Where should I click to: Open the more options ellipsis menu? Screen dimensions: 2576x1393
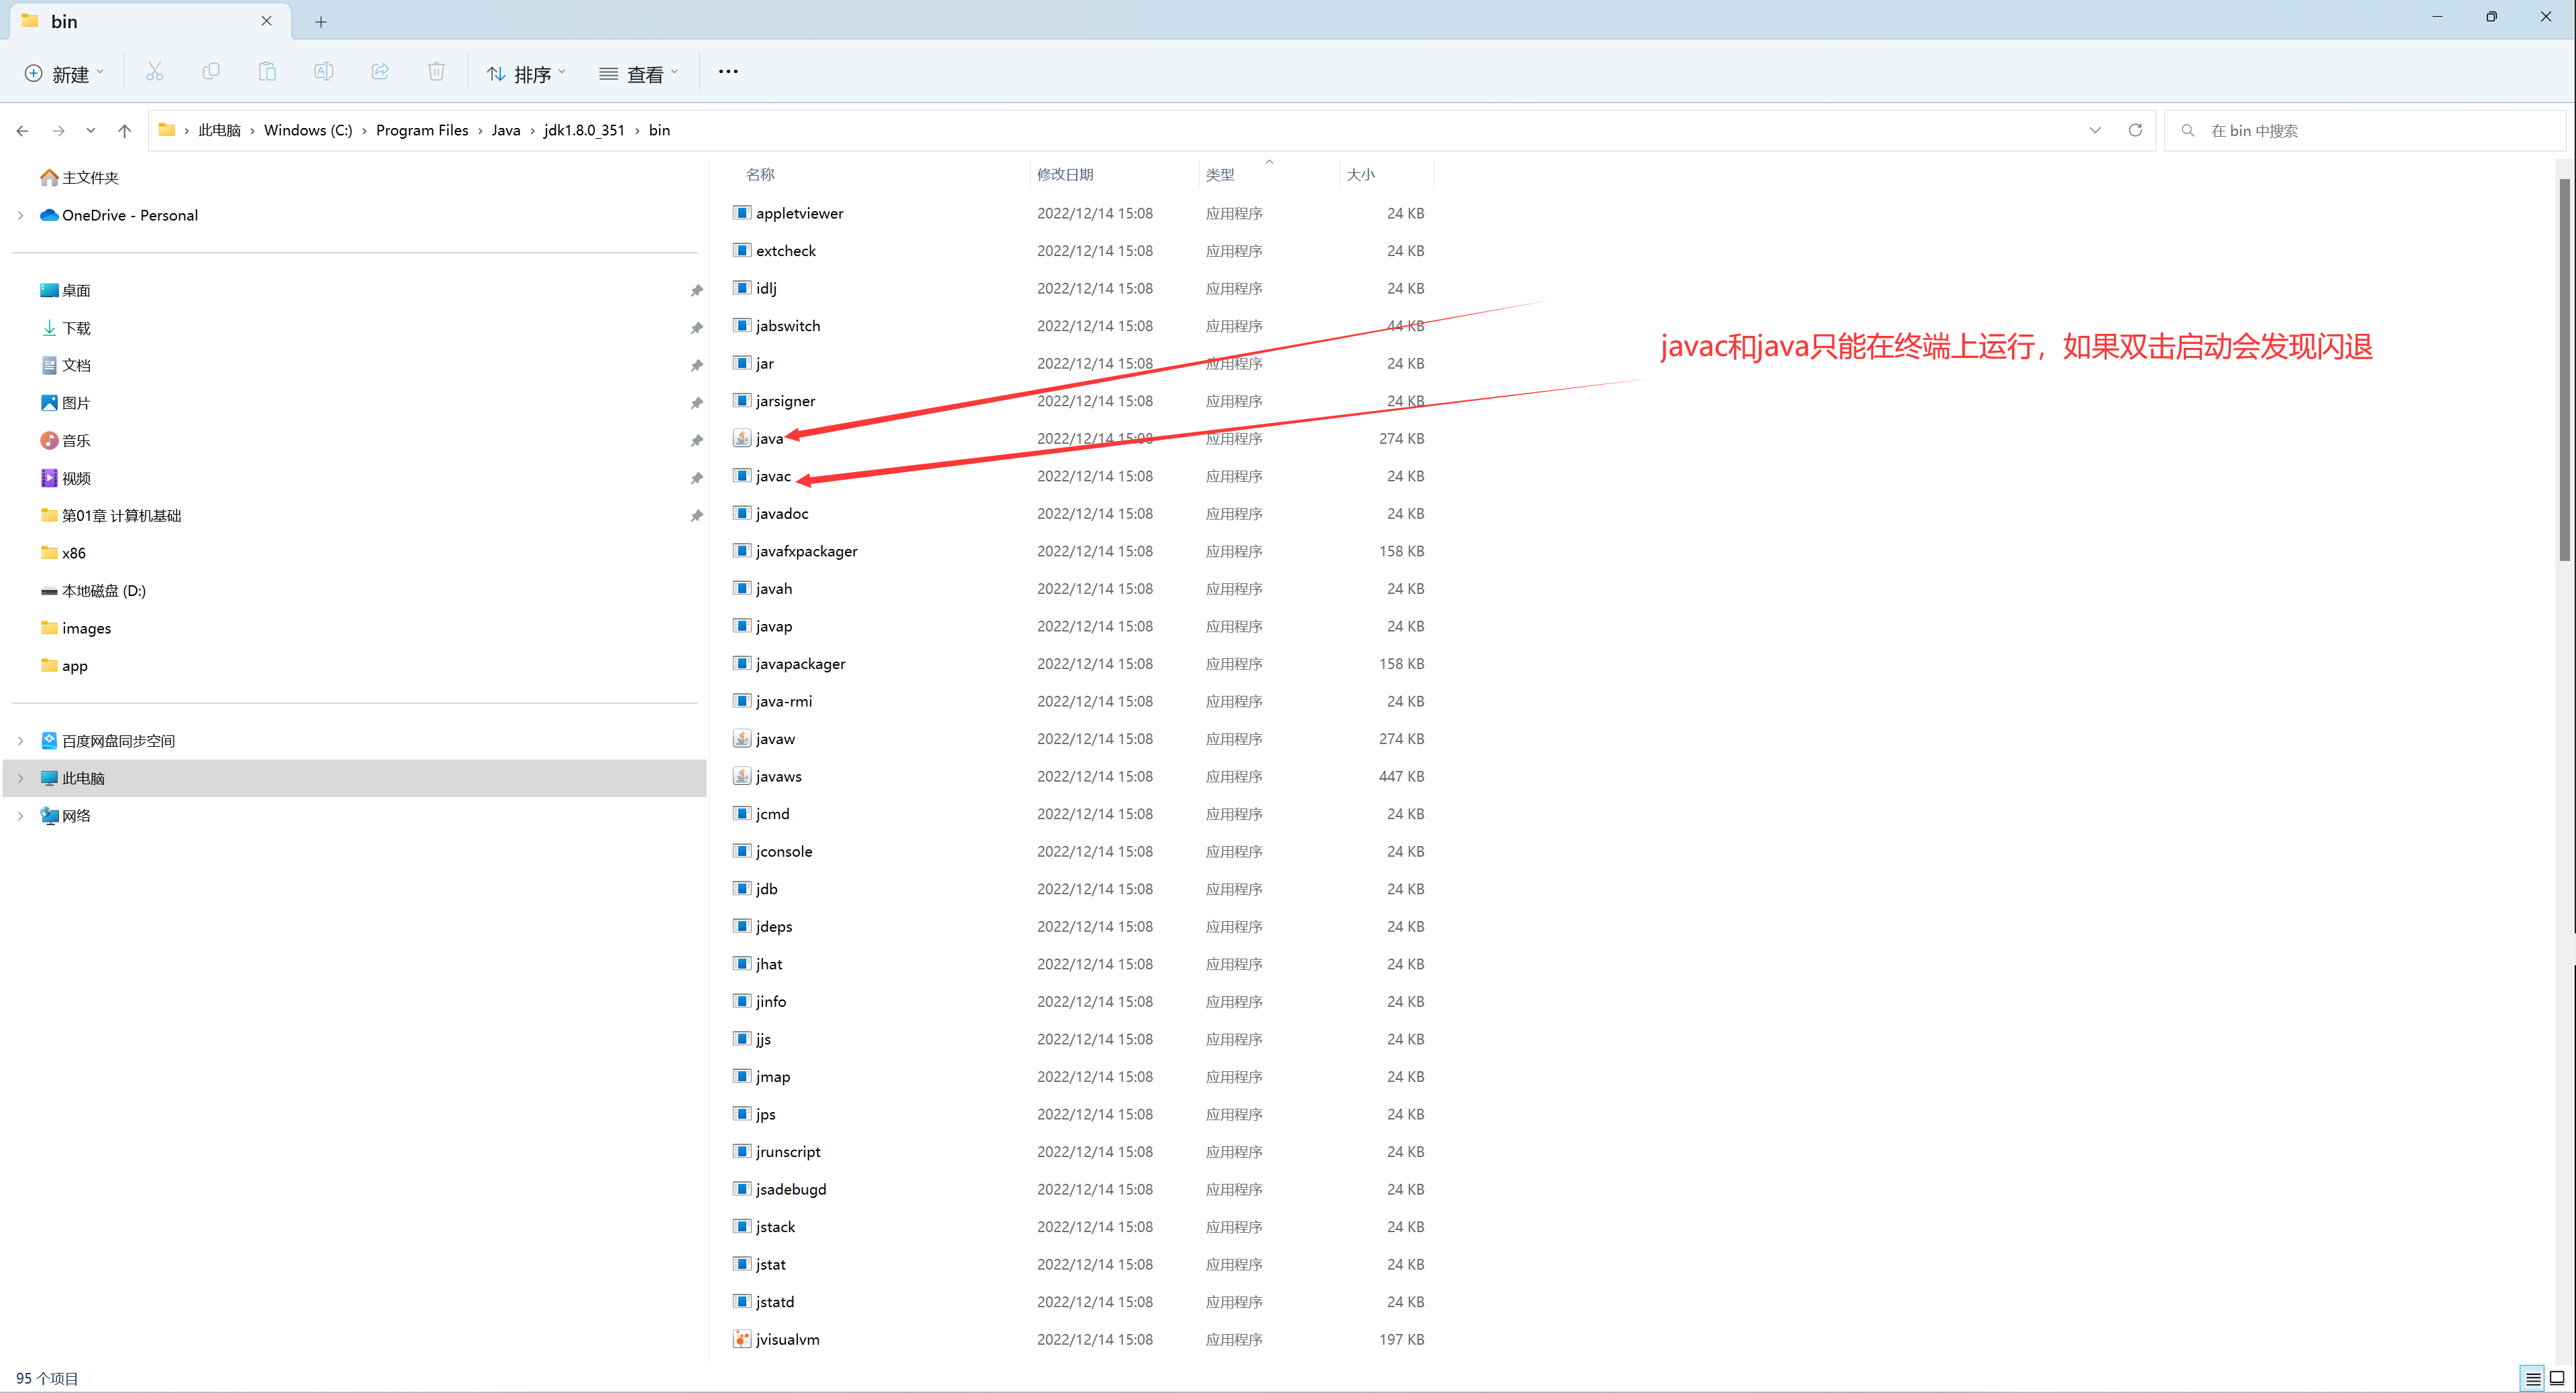click(728, 72)
